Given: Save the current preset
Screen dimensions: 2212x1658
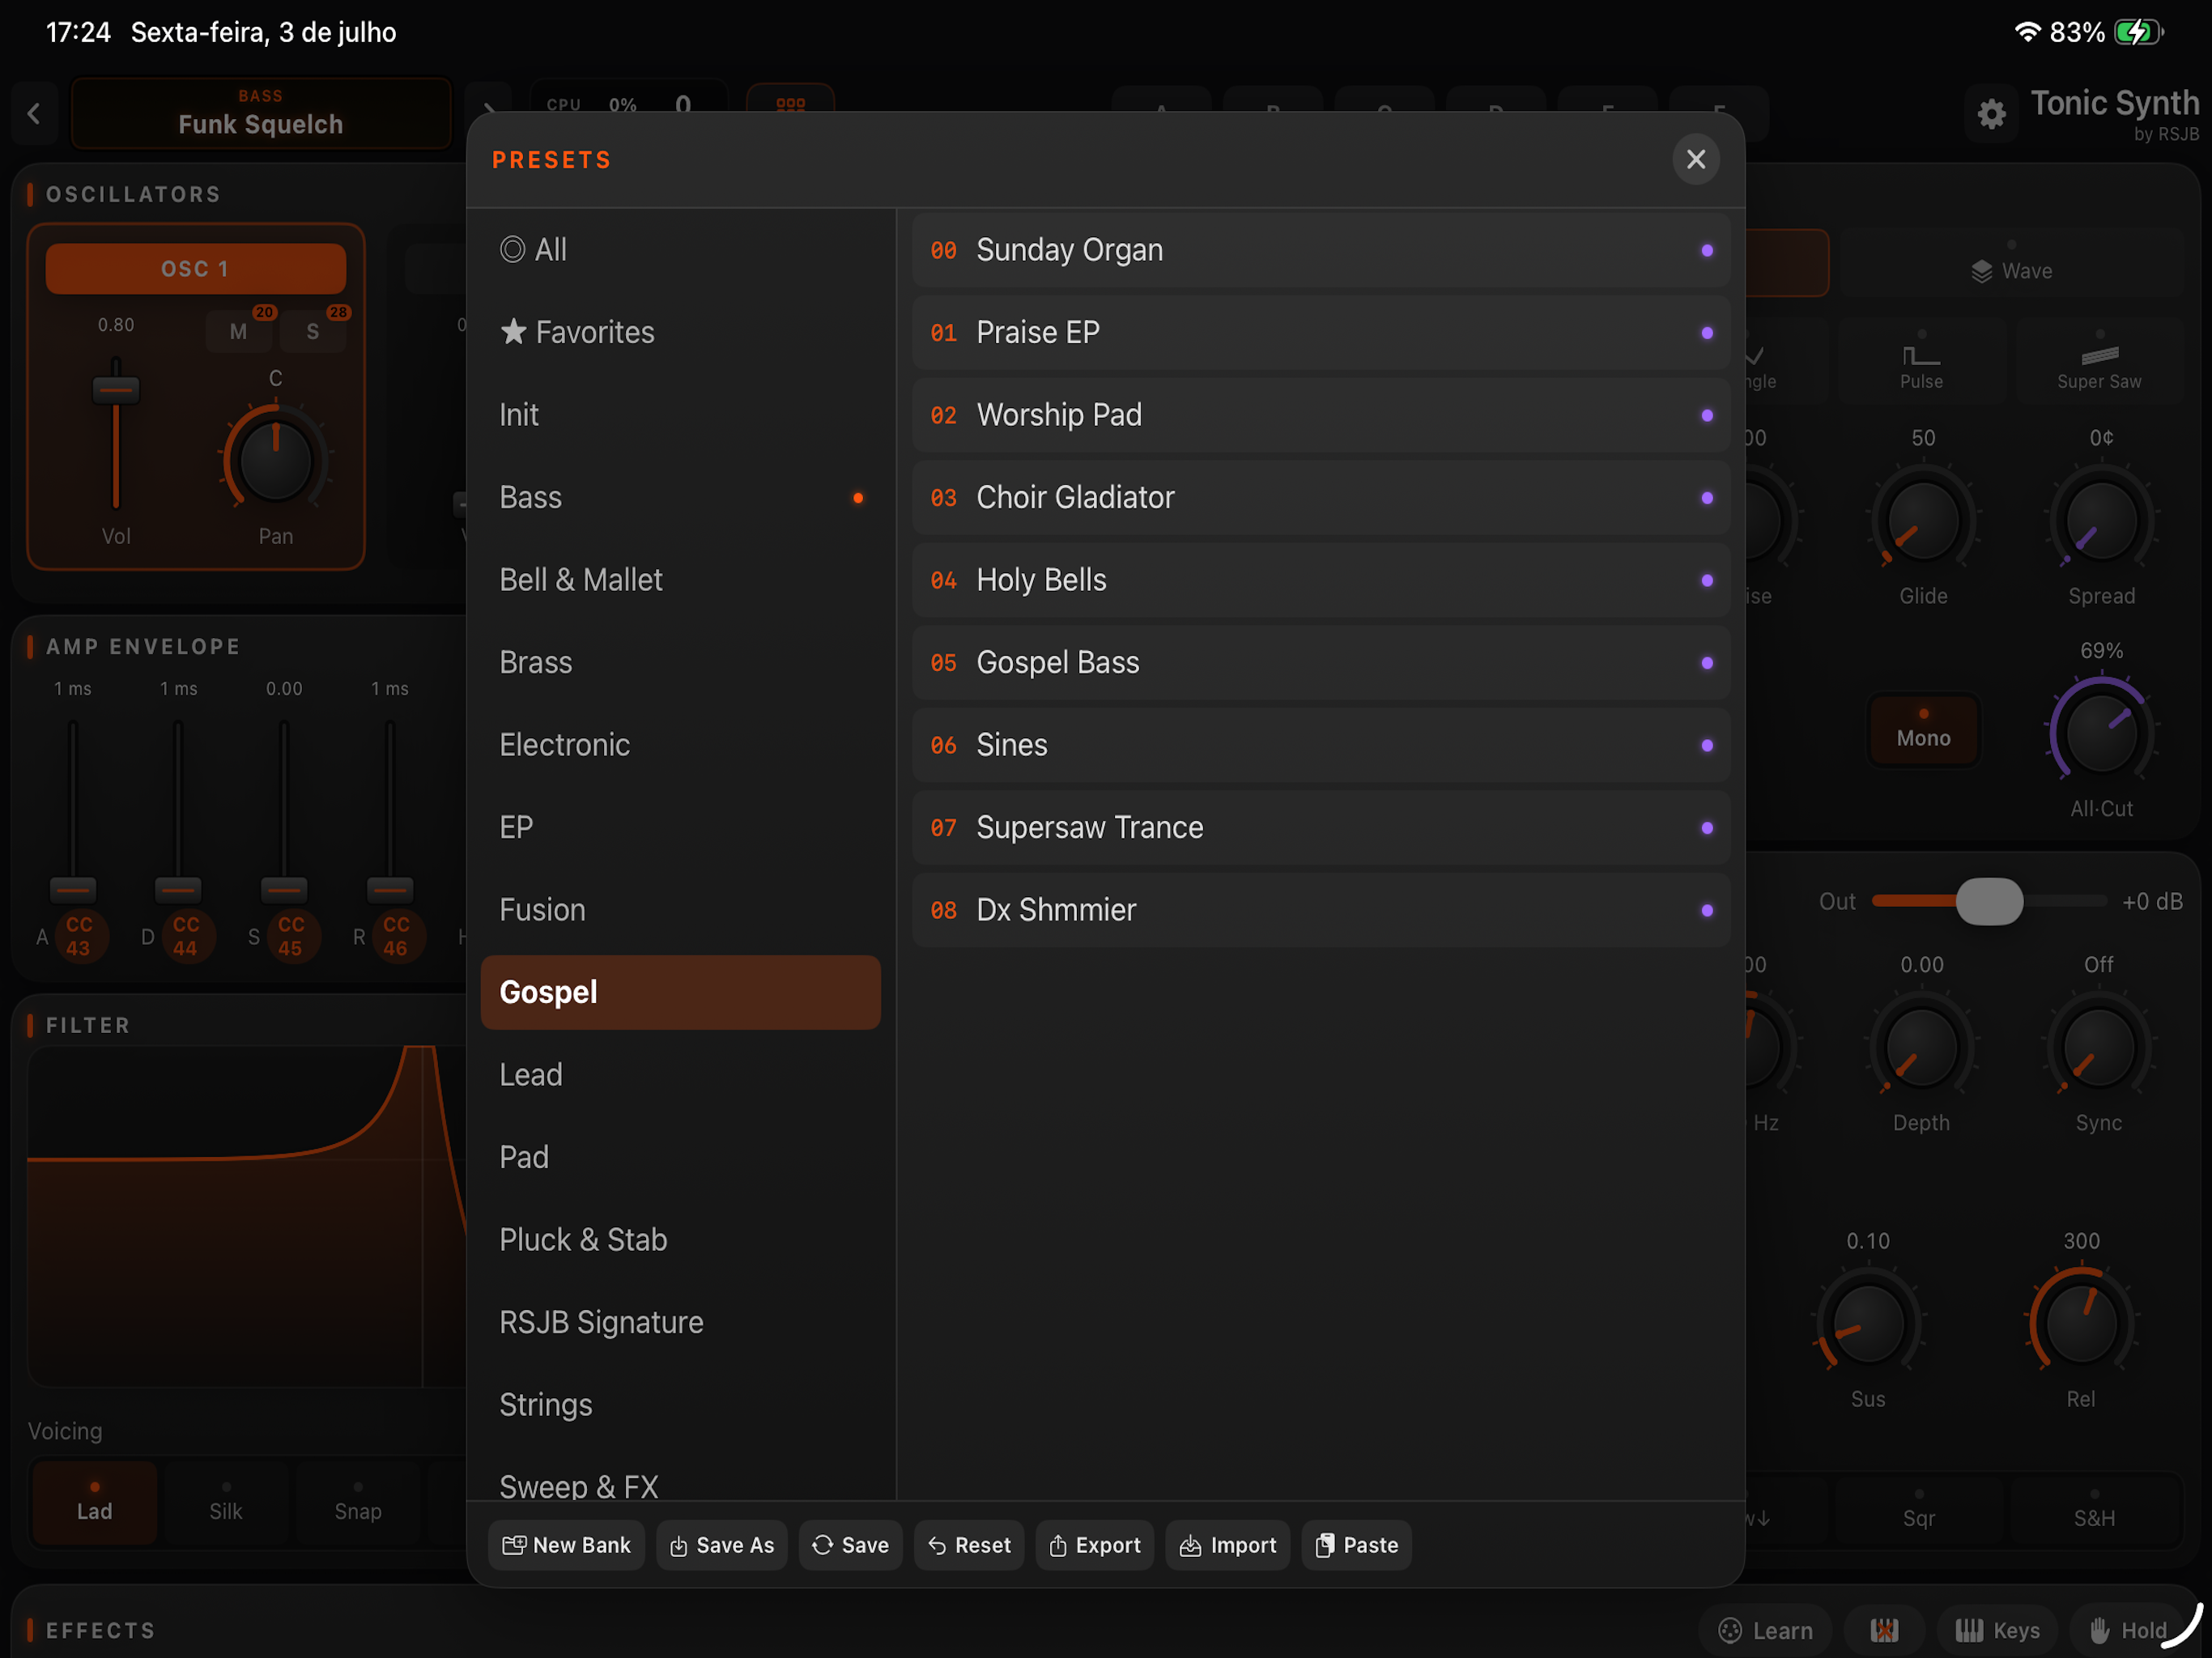Looking at the screenshot, I should coord(850,1545).
